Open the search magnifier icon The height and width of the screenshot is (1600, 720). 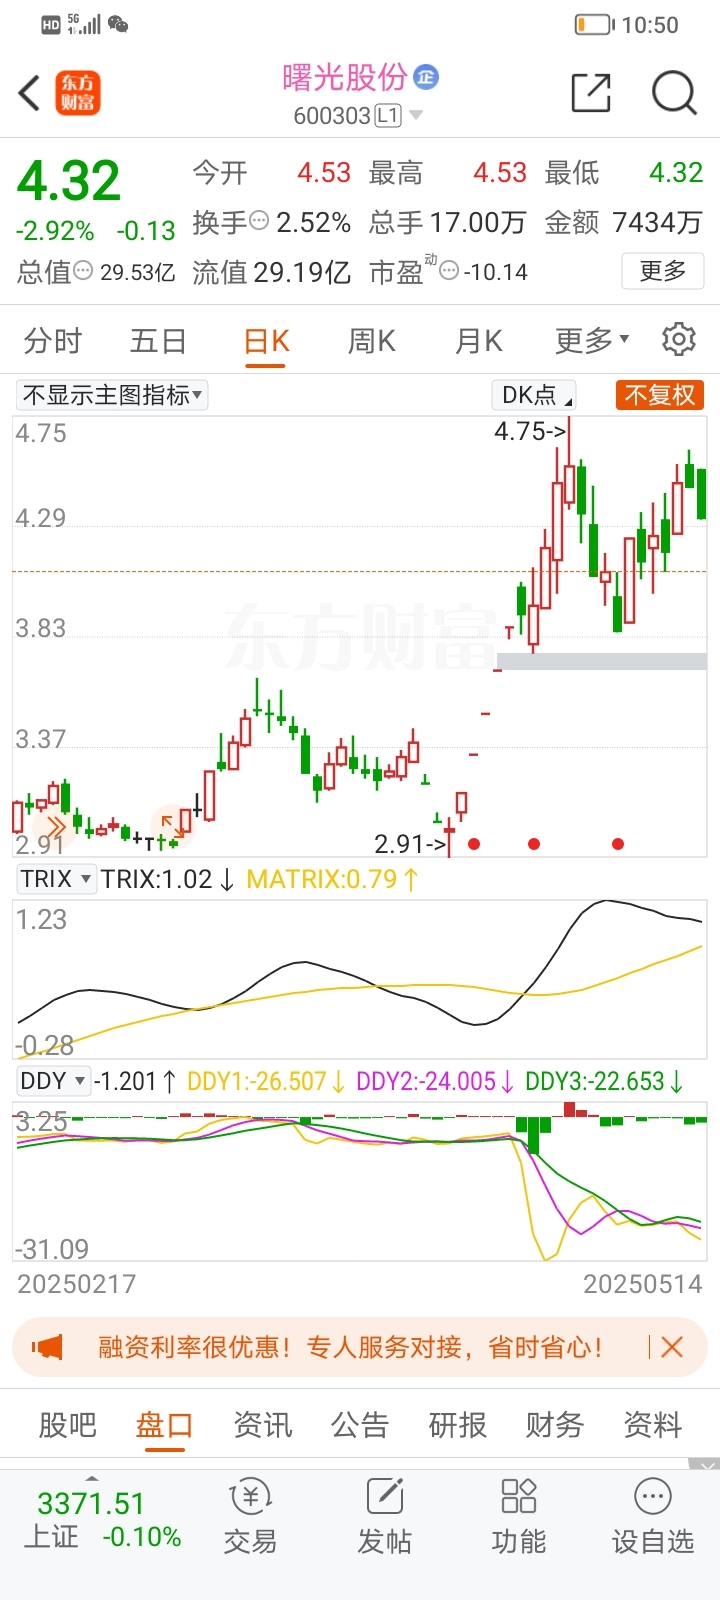(674, 93)
